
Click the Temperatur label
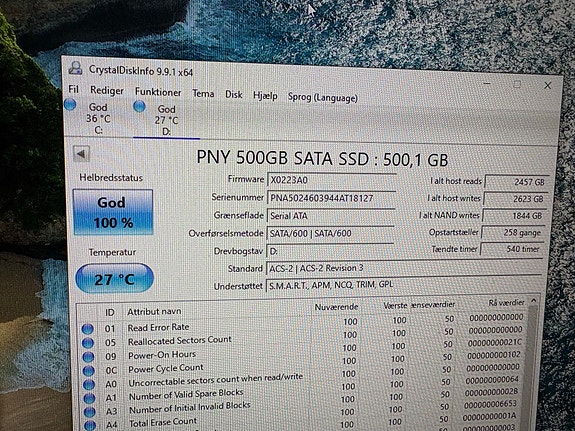pos(112,252)
